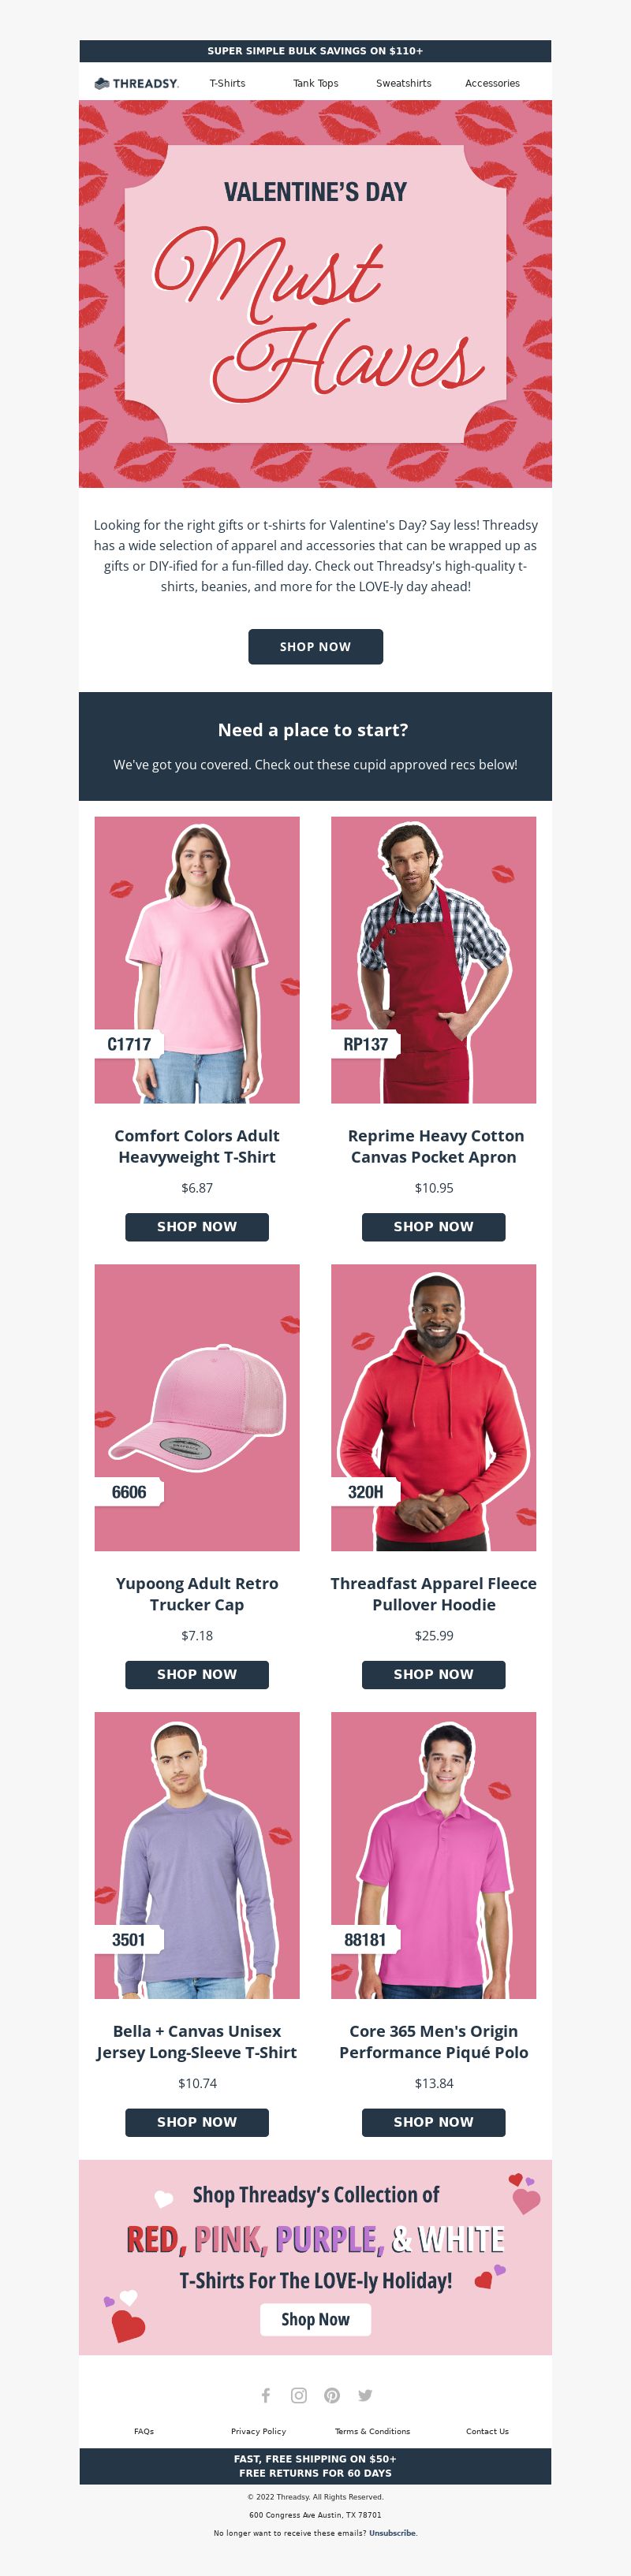Open the Twitter social icon

(365, 2395)
